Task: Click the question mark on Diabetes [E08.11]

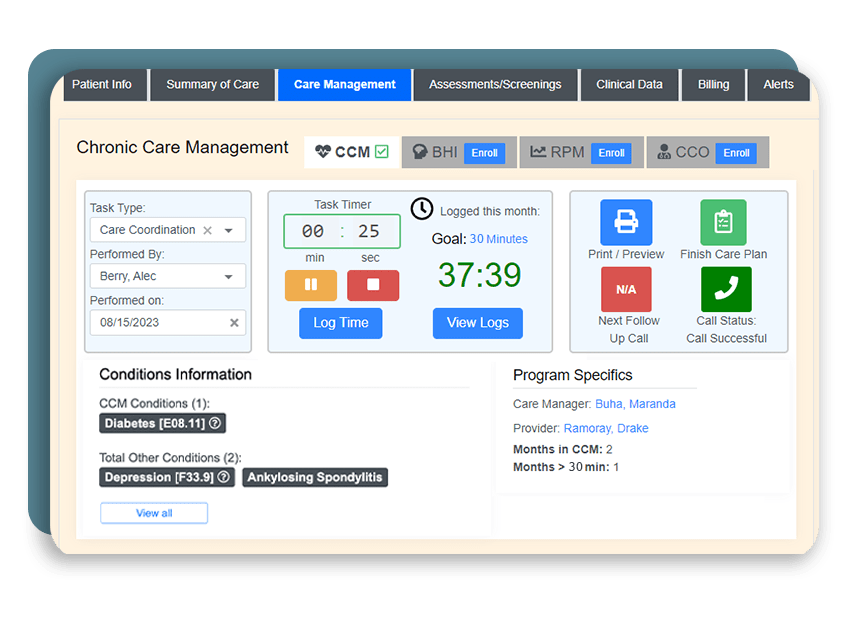Action: (216, 423)
